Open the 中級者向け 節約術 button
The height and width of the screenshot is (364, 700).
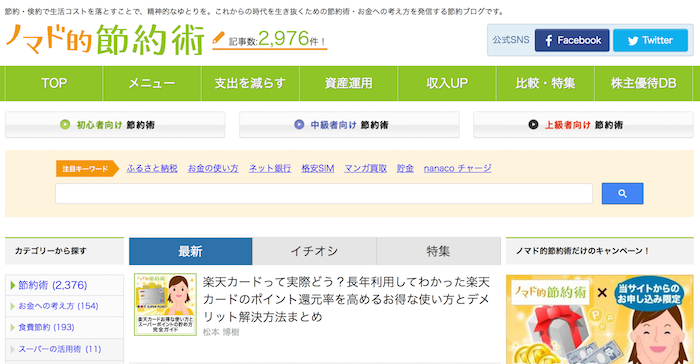pyautogui.click(x=349, y=125)
